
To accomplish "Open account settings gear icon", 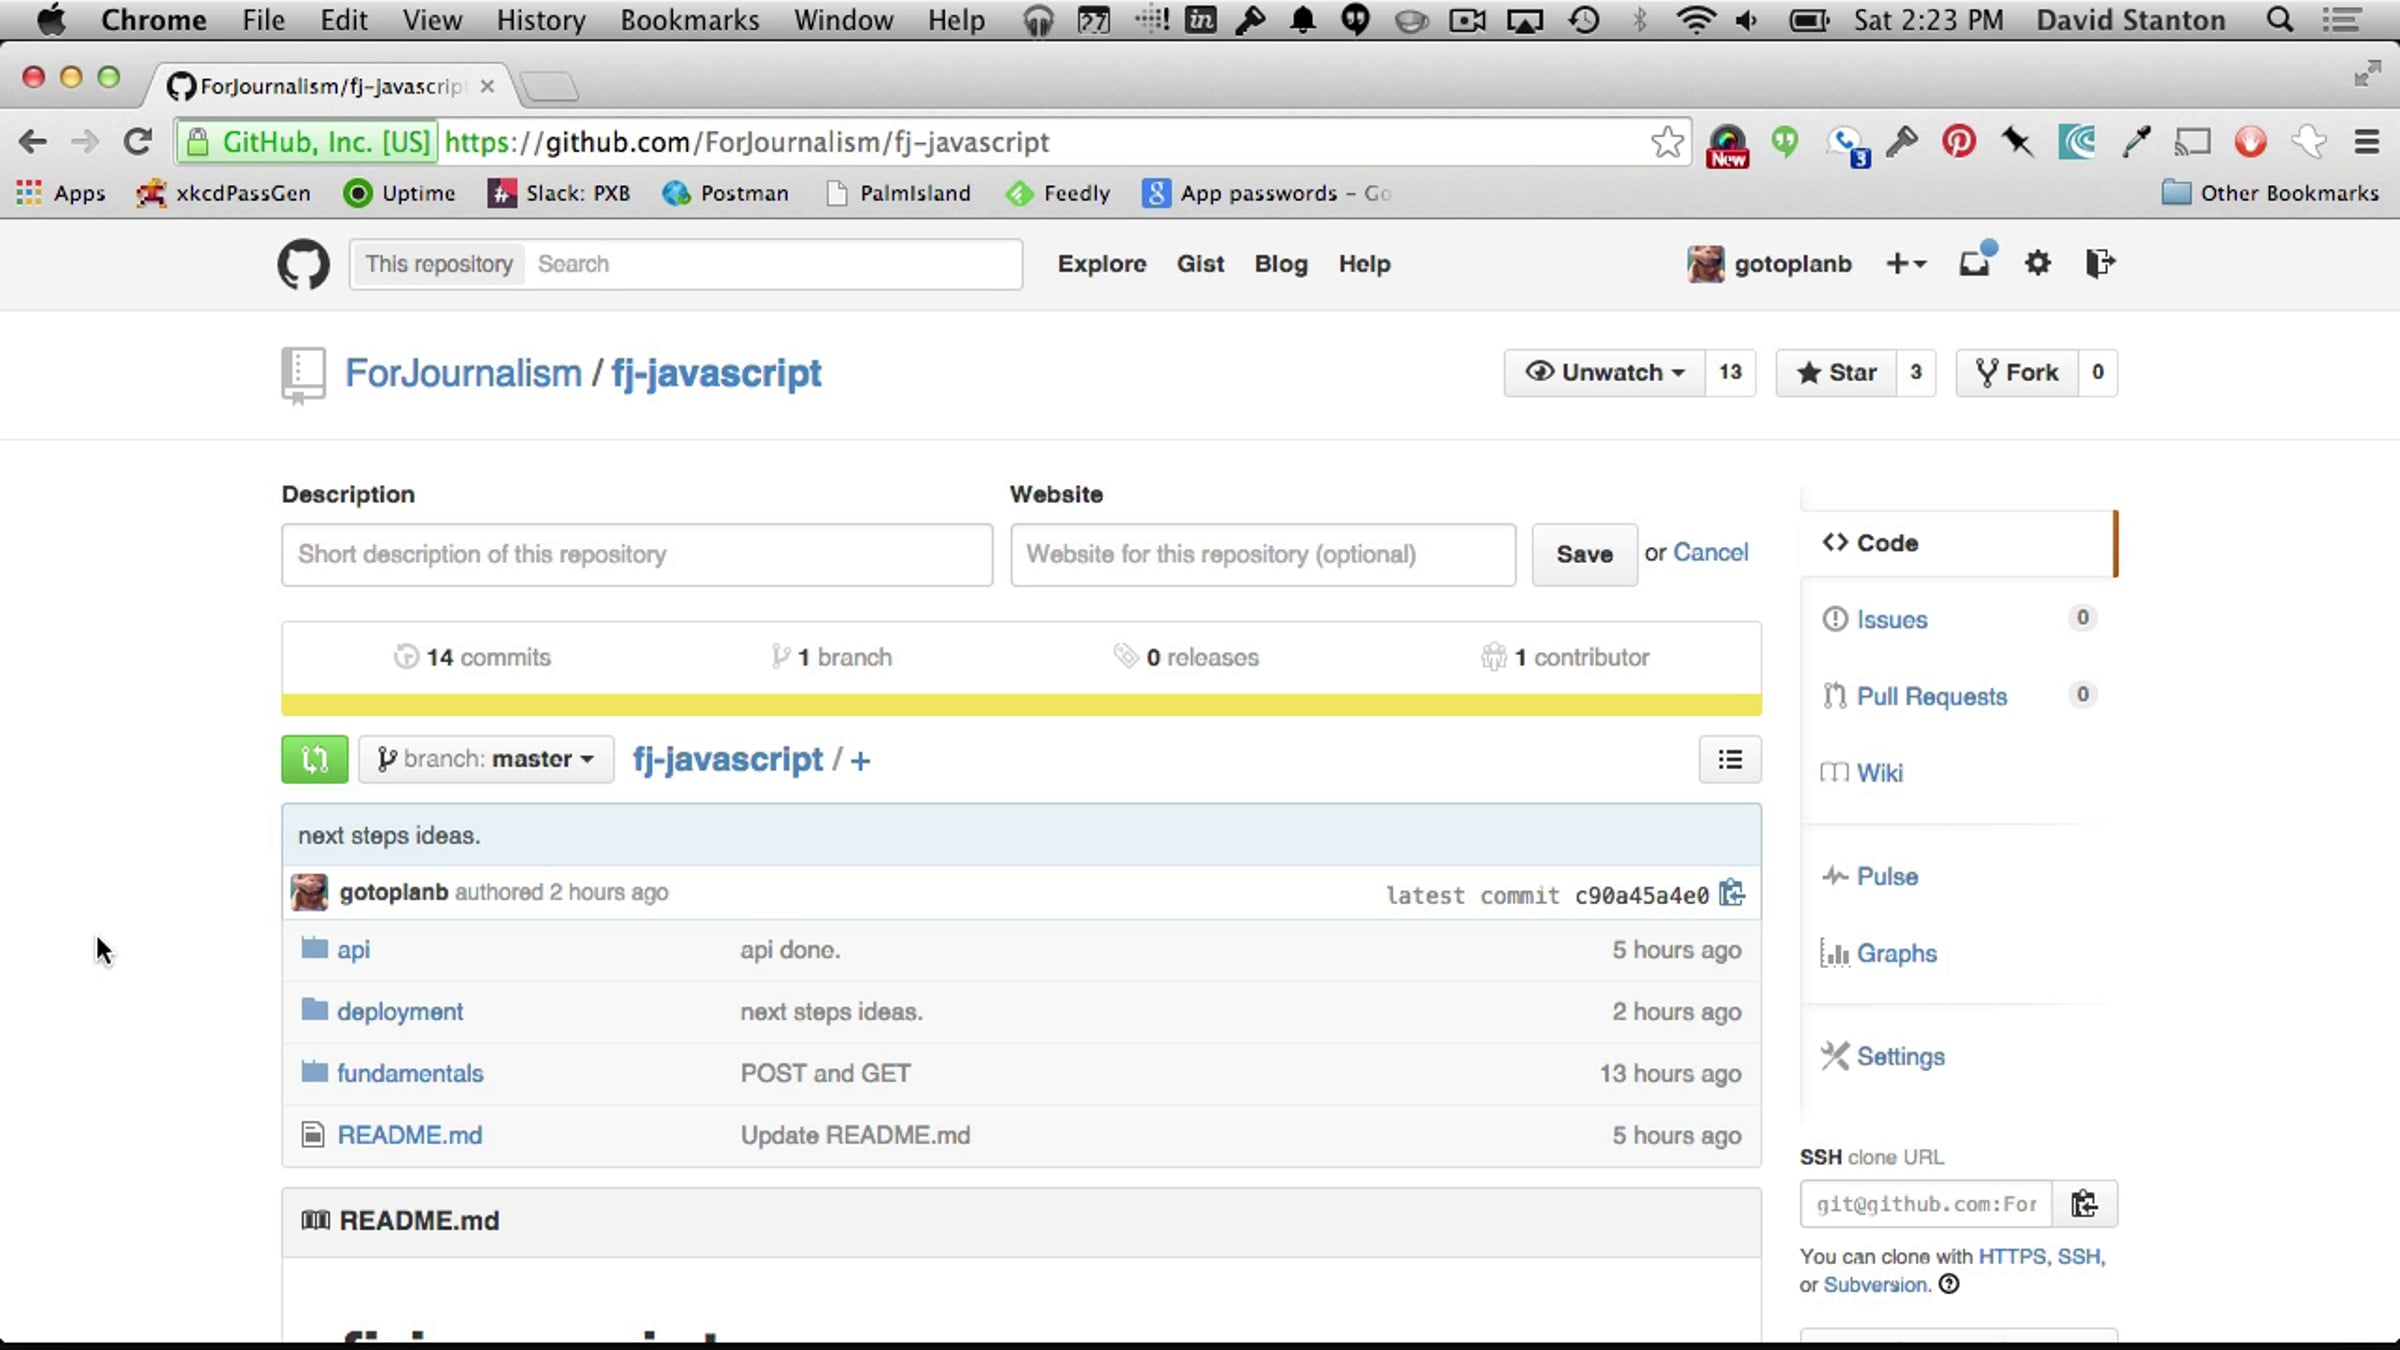I will point(2037,263).
